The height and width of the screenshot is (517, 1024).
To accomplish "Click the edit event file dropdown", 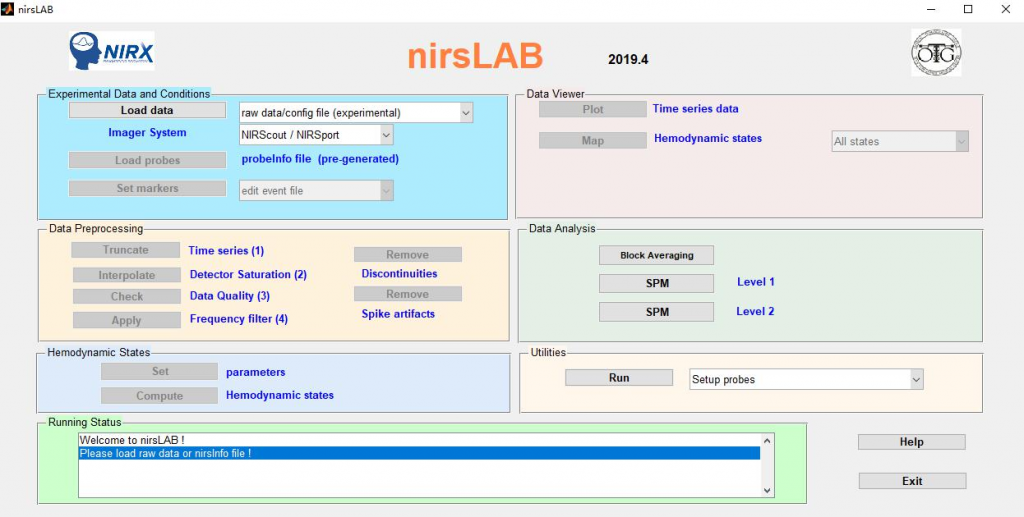I will (316, 190).
